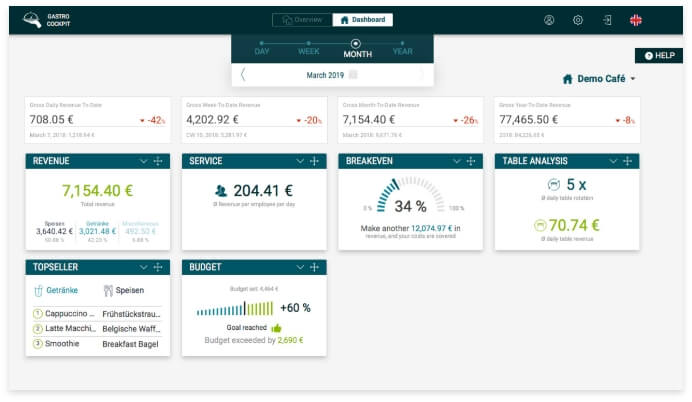Viewport: 692px width, 402px height.
Task: Select the YEAR time range option
Action: coord(402,51)
